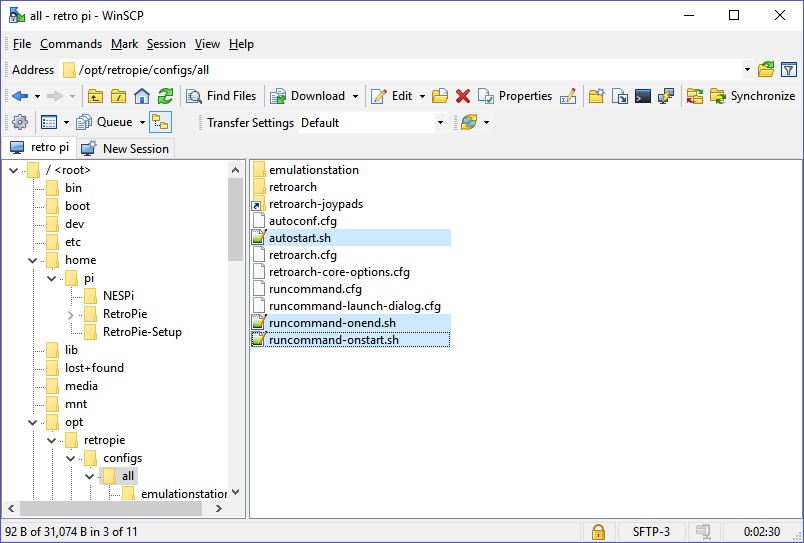Edit the selected file
This screenshot has height=543, width=804.
coord(392,96)
